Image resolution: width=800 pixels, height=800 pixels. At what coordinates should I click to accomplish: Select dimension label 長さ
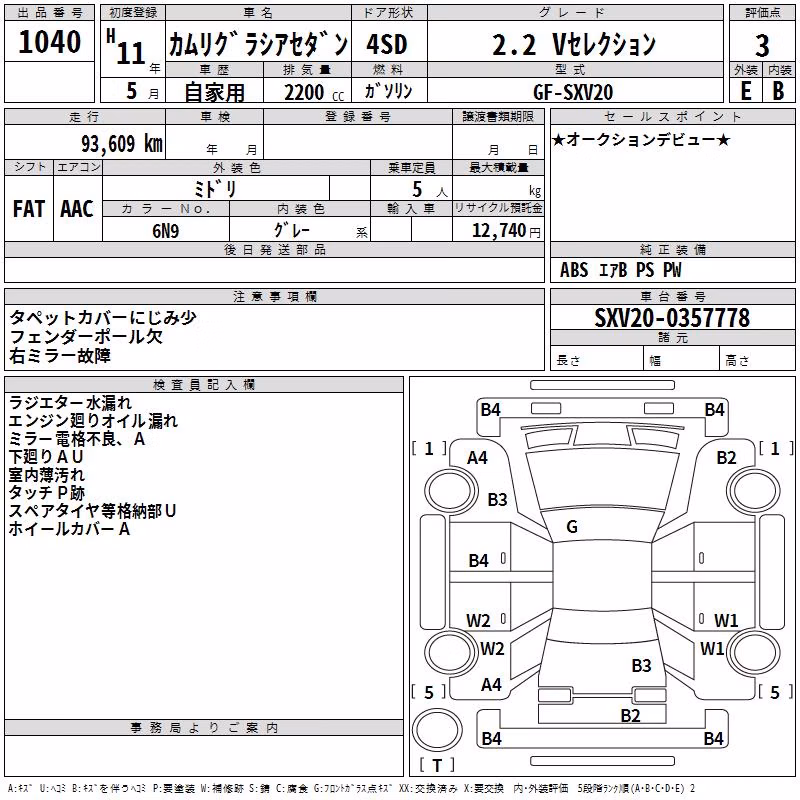pos(568,361)
